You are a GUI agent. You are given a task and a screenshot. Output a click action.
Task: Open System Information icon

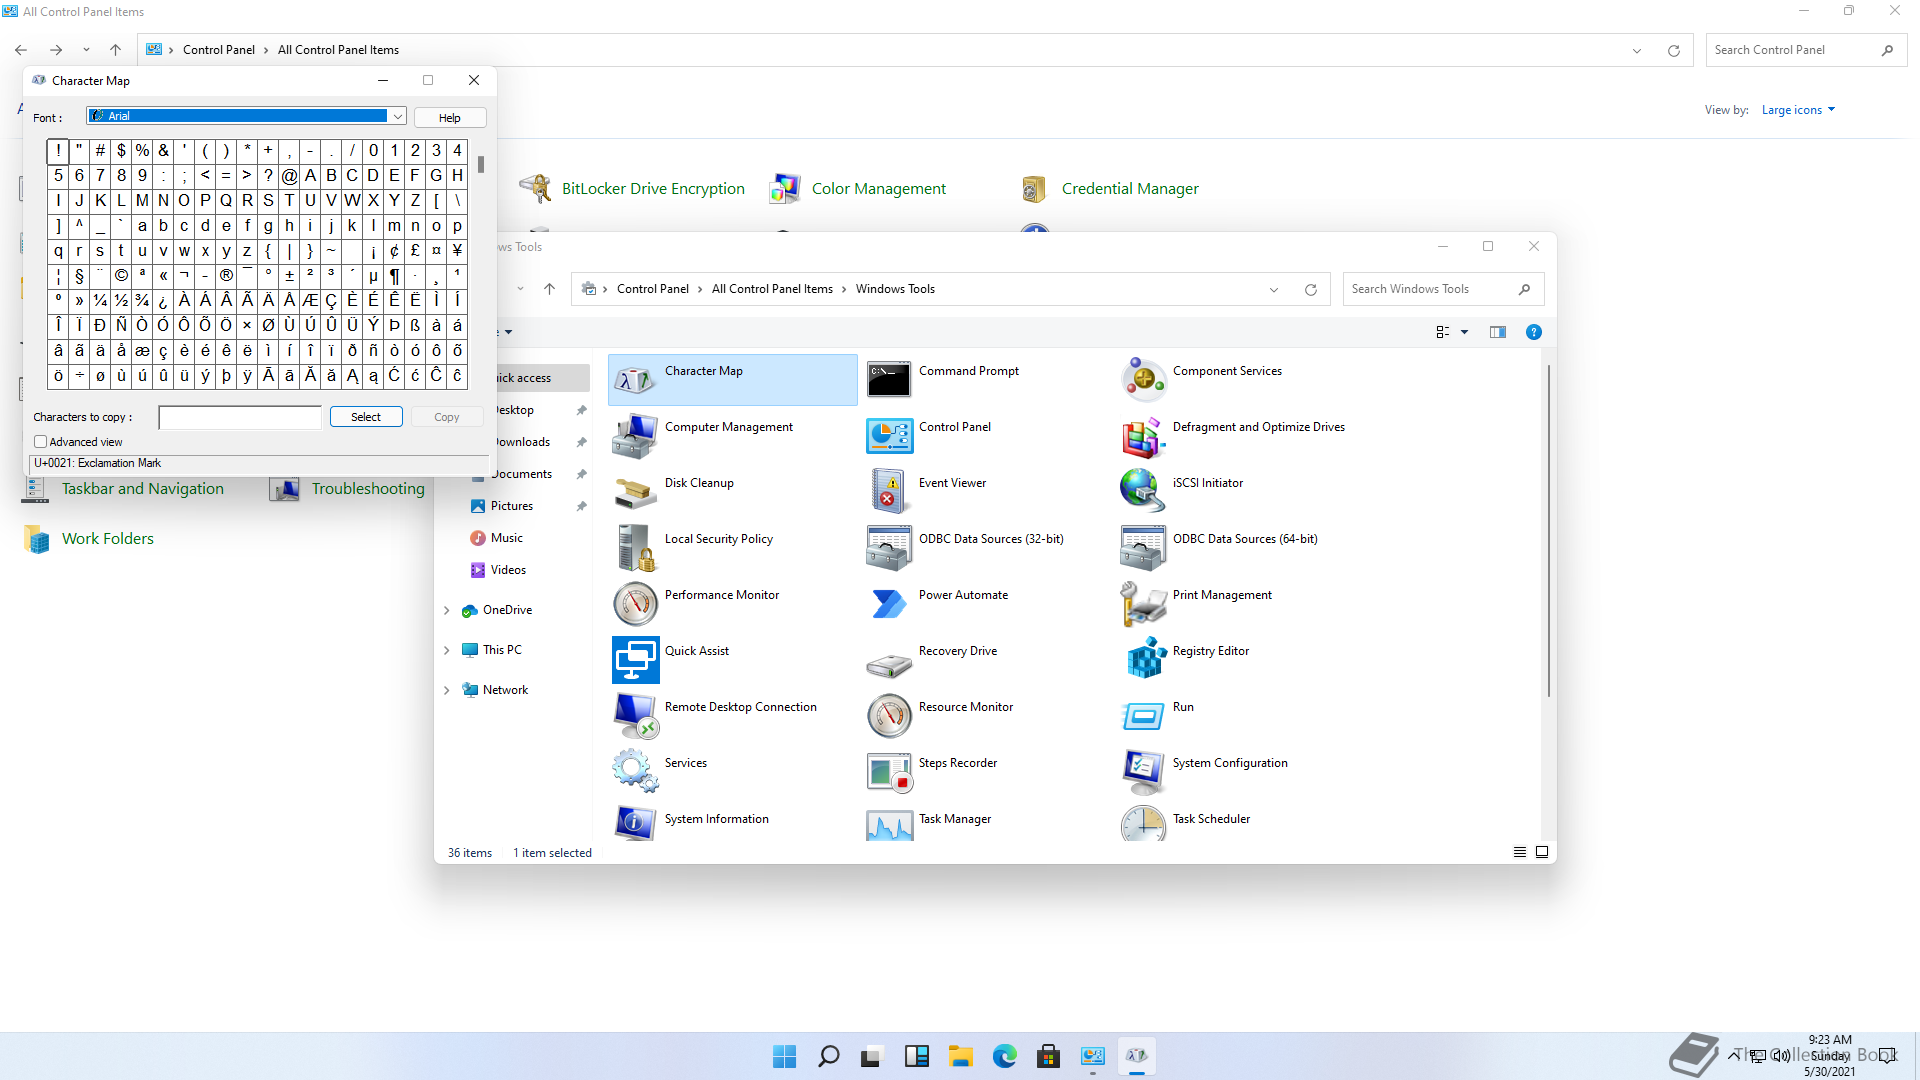pos(635,823)
